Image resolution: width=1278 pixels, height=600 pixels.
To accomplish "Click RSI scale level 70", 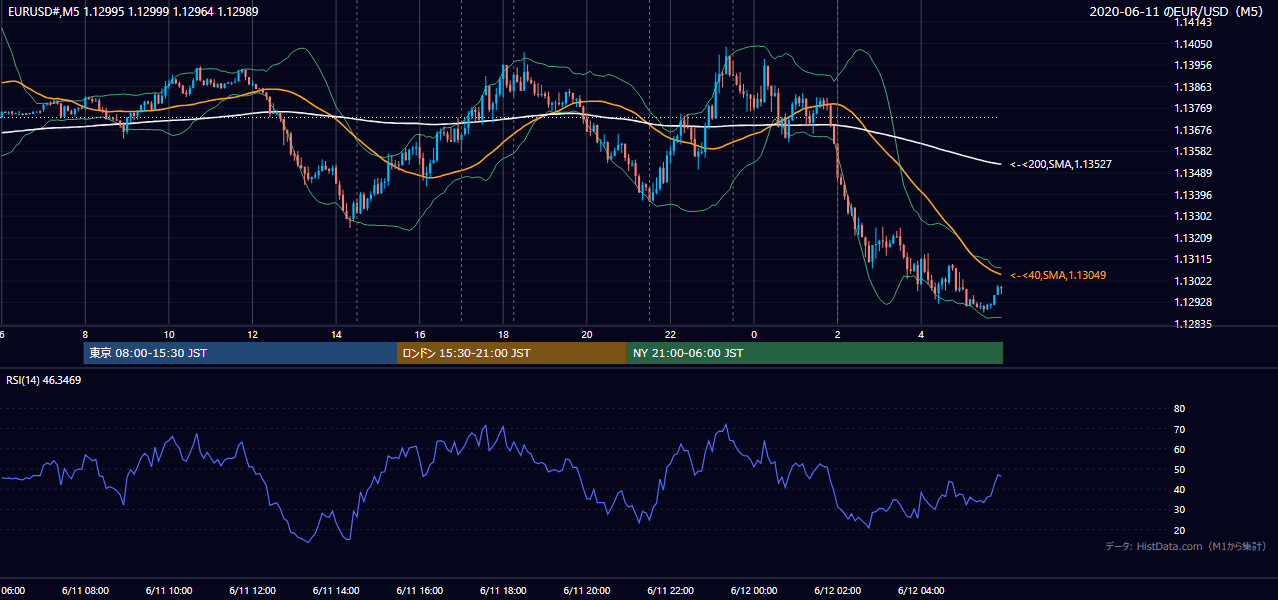I will pos(1179,430).
